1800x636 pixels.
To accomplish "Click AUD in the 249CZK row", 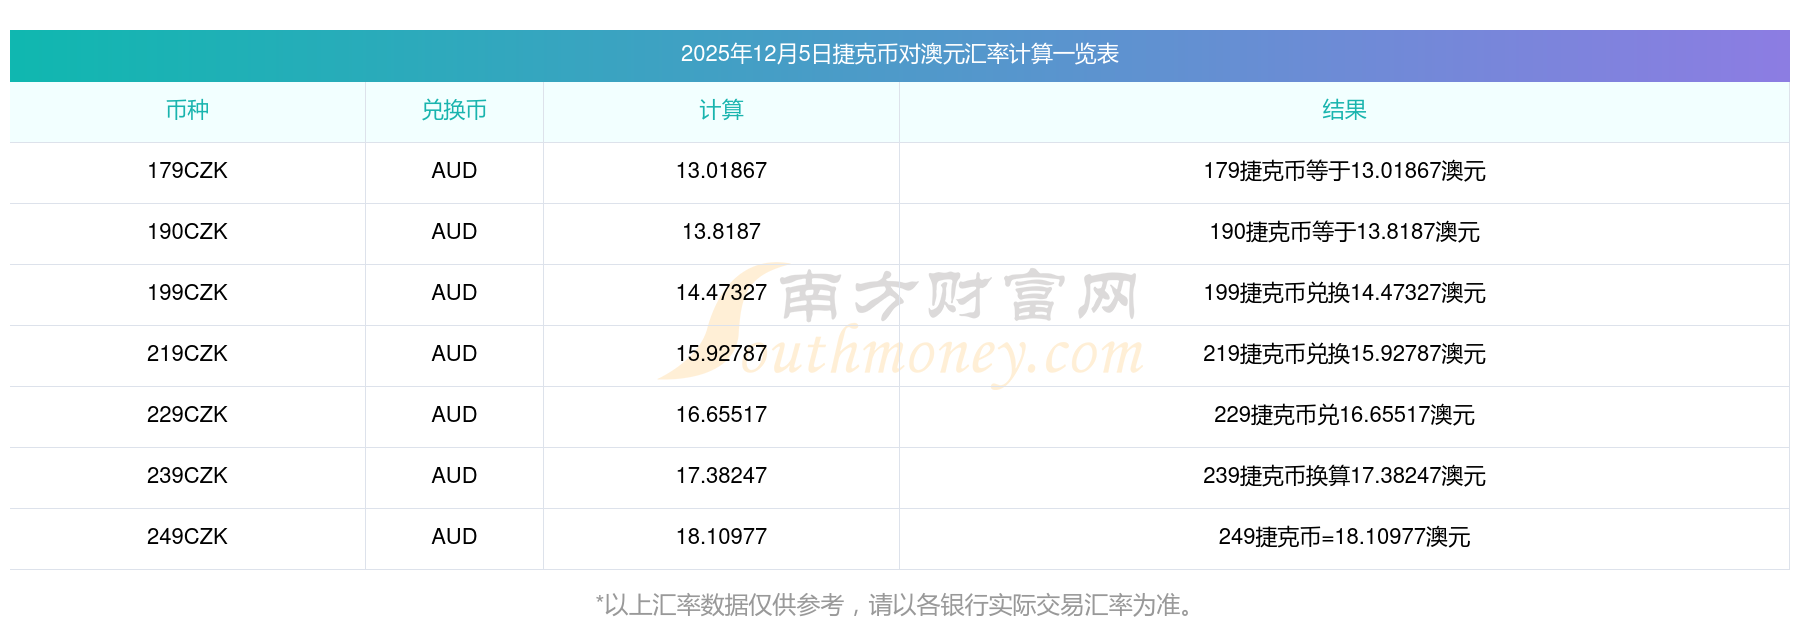I will click(454, 537).
